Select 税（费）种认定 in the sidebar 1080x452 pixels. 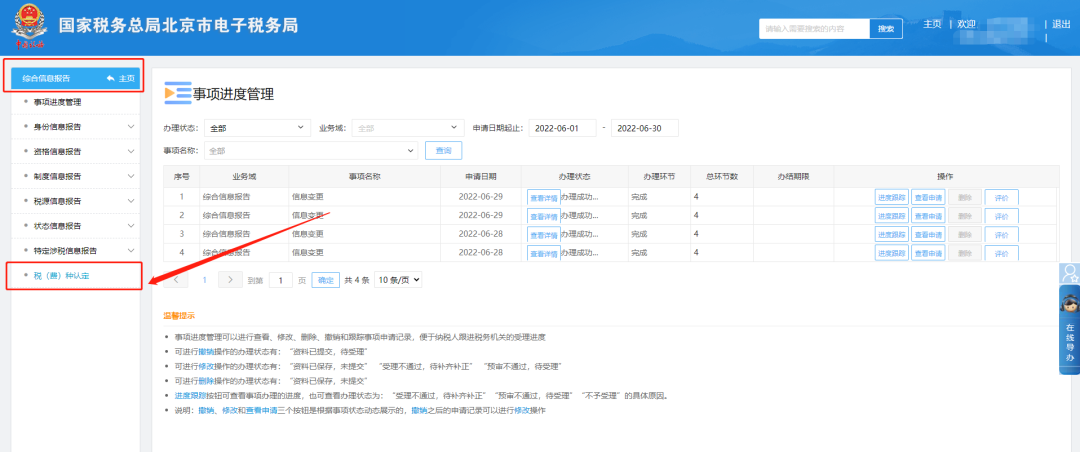(x=62, y=275)
